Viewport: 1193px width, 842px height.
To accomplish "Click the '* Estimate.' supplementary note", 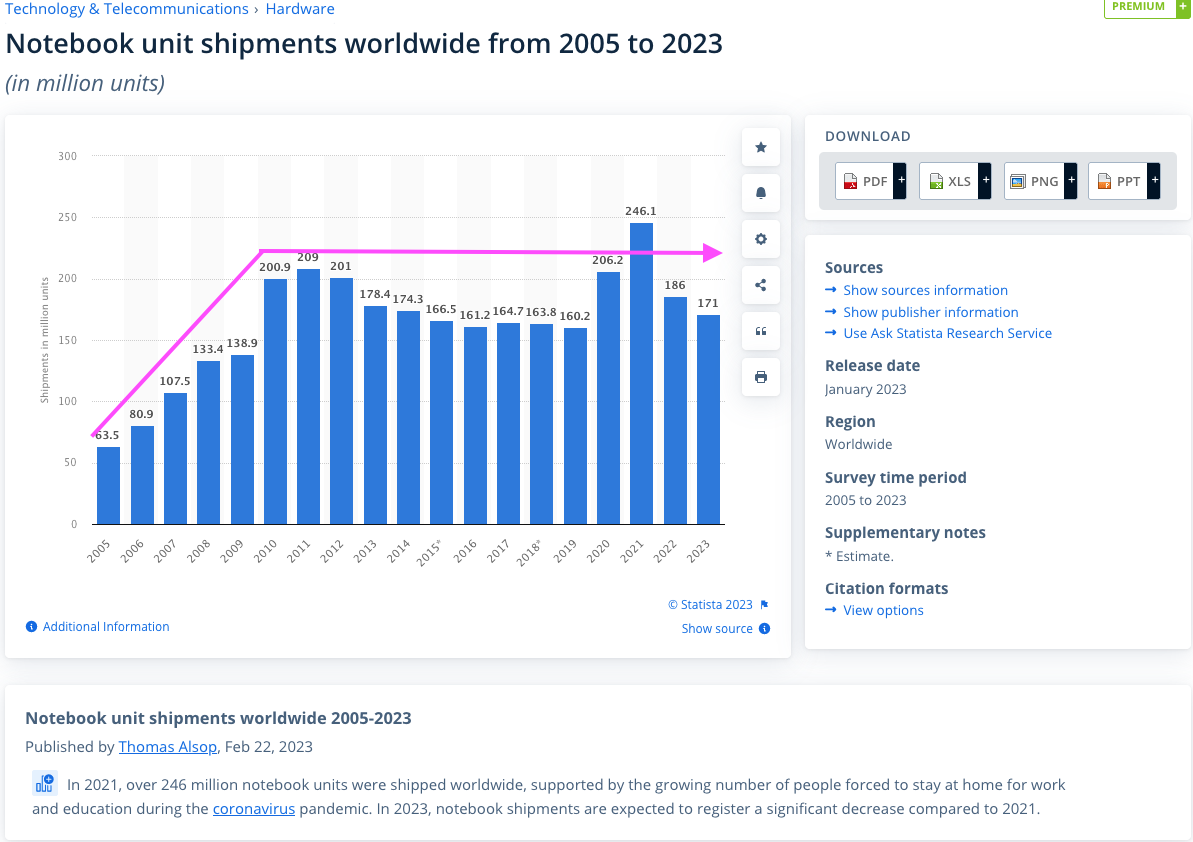I will tap(859, 556).
